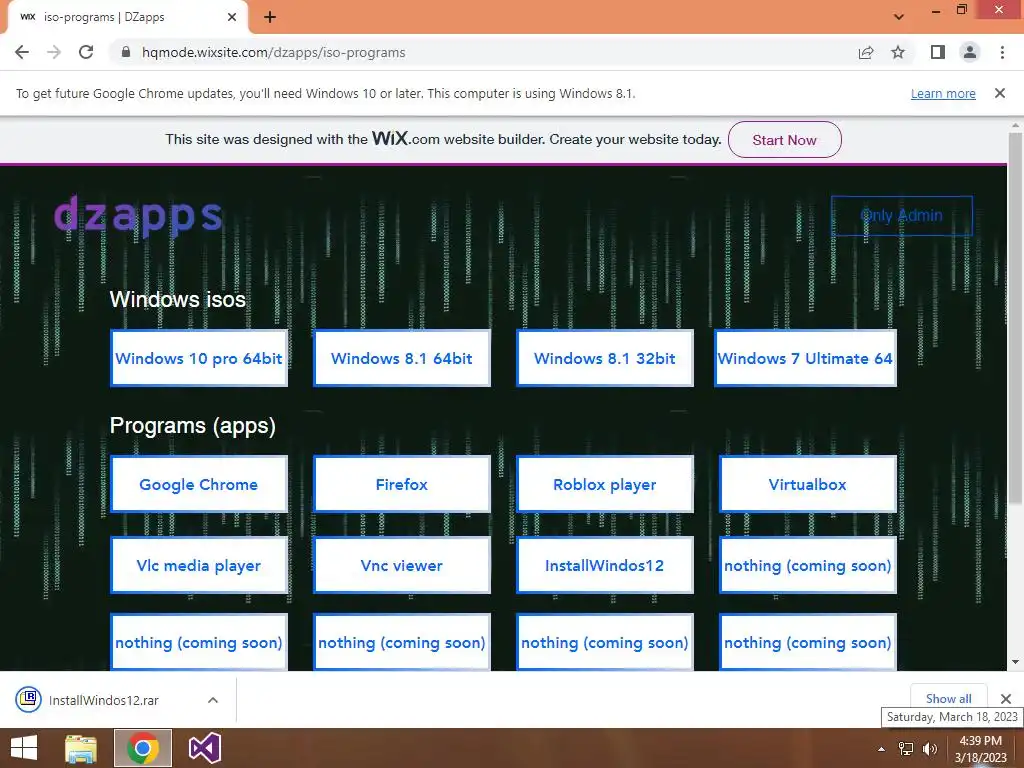1024x768 pixels.
Task: Reload the iso-programs page
Action: (86, 52)
